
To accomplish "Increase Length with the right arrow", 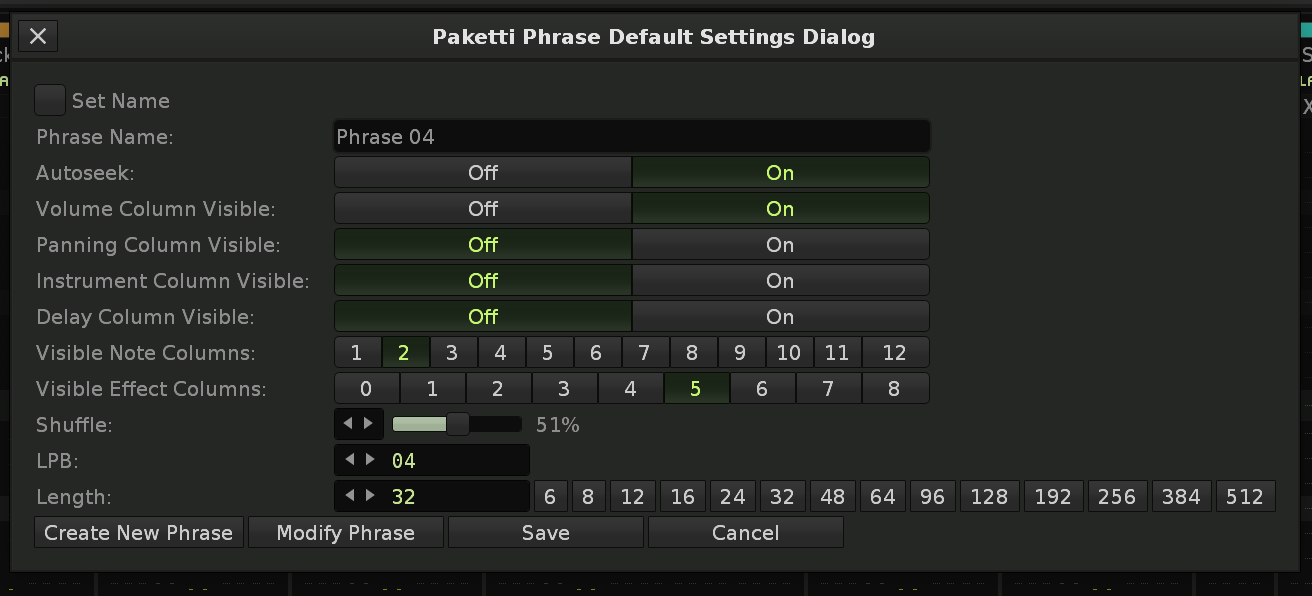I will coord(370,496).
